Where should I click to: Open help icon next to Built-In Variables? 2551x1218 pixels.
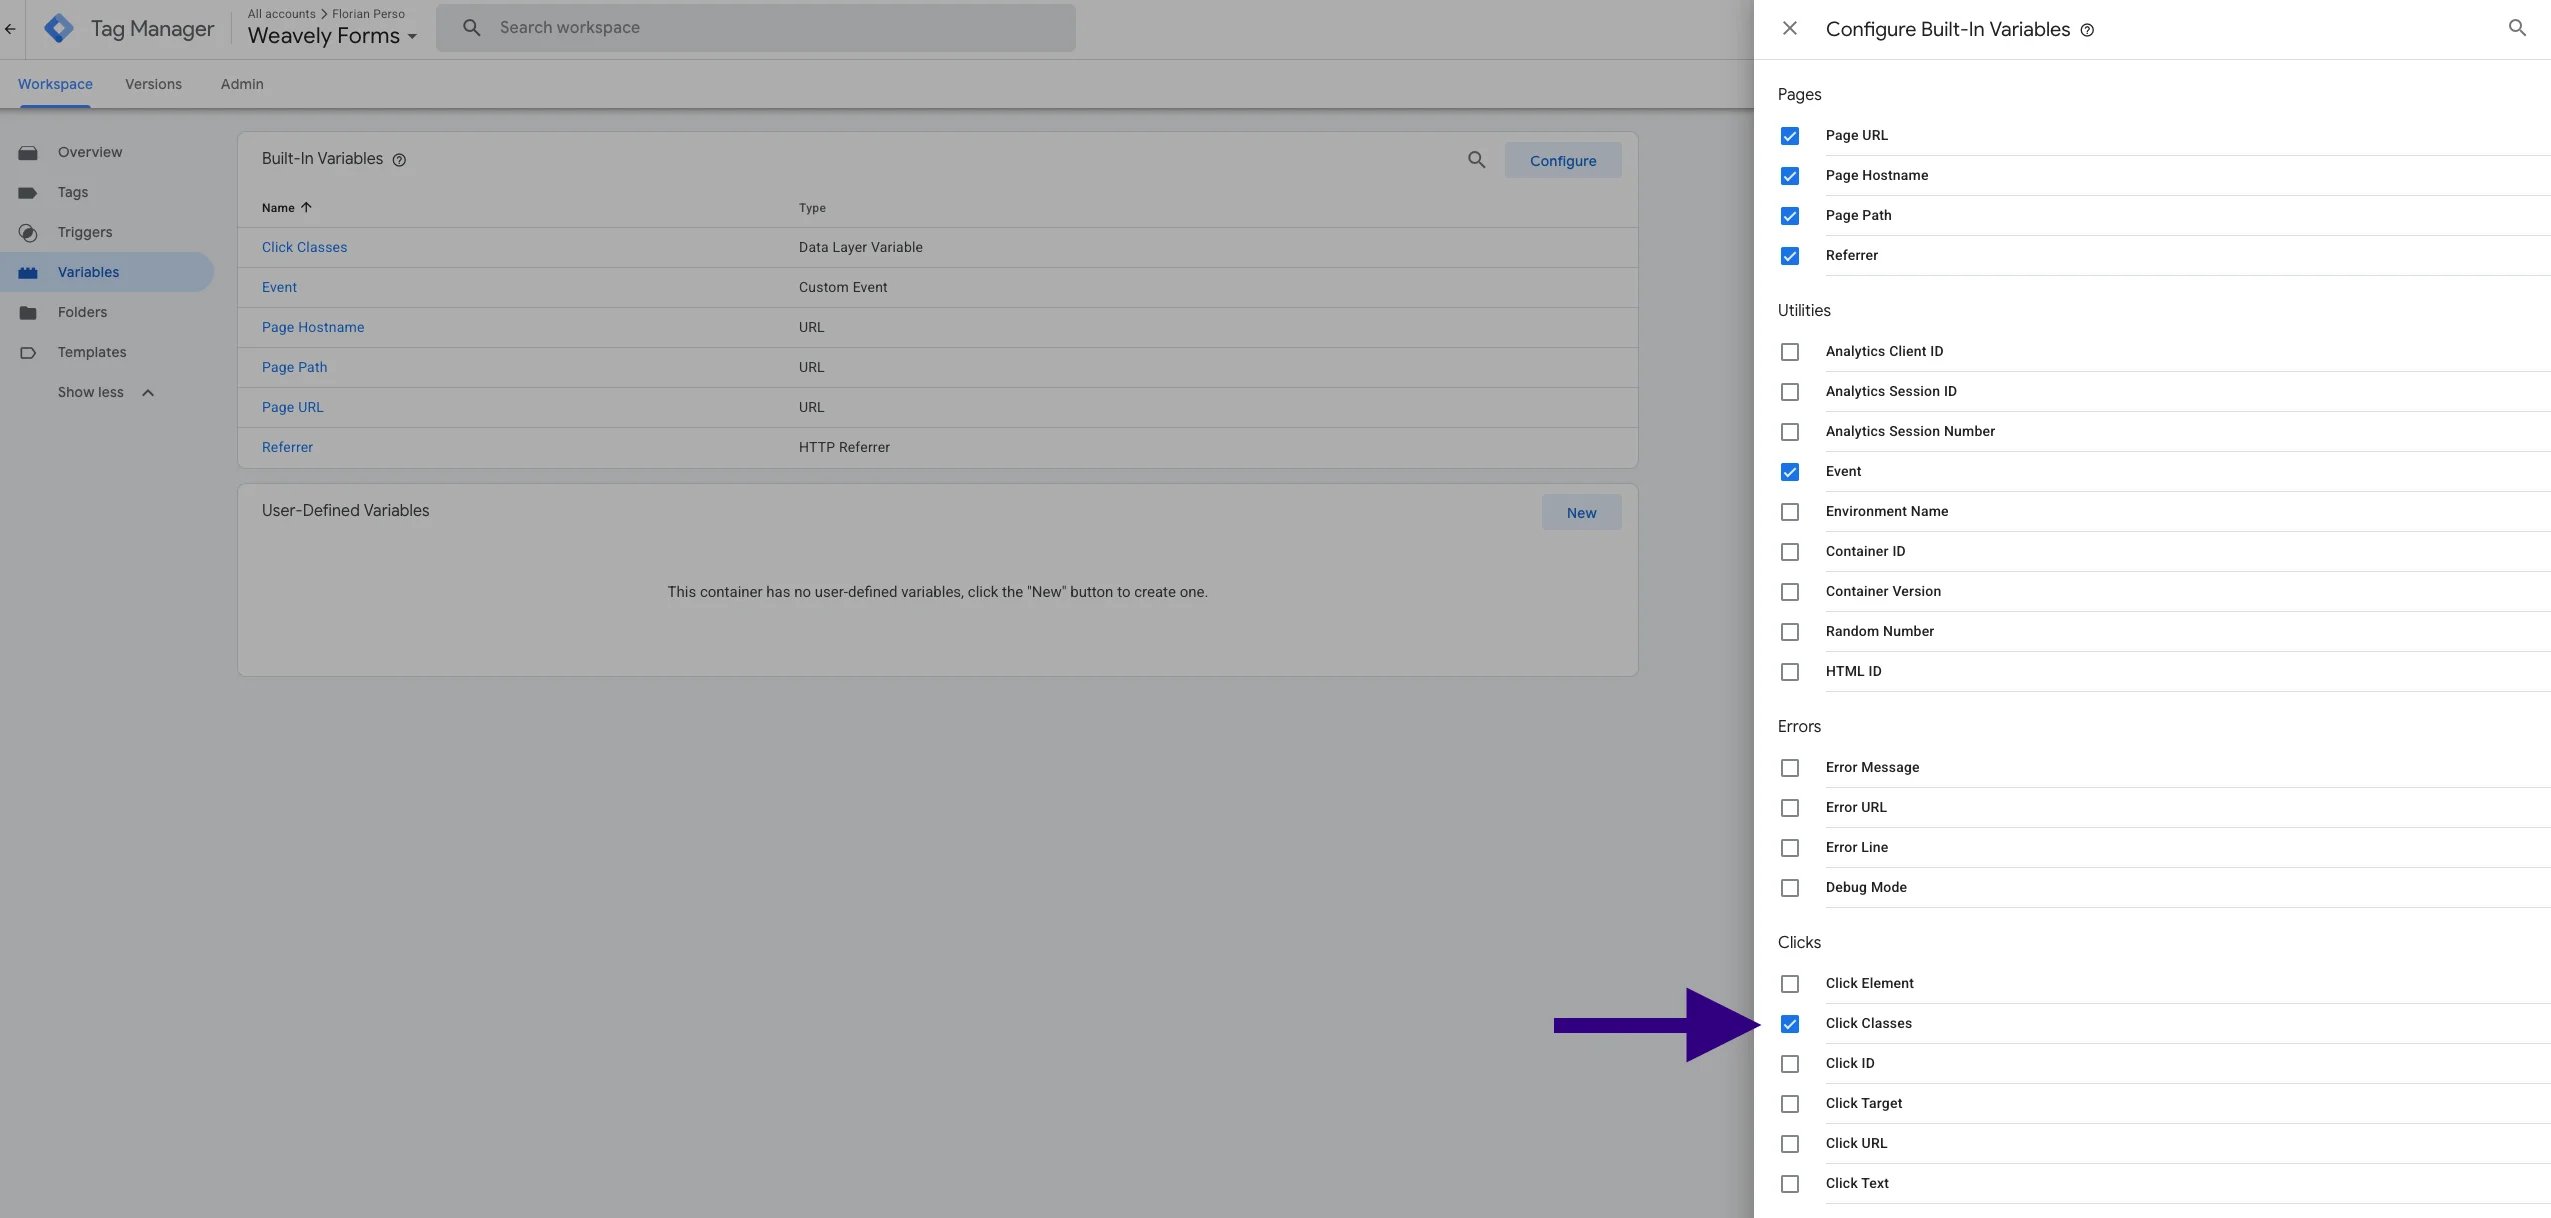click(399, 160)
